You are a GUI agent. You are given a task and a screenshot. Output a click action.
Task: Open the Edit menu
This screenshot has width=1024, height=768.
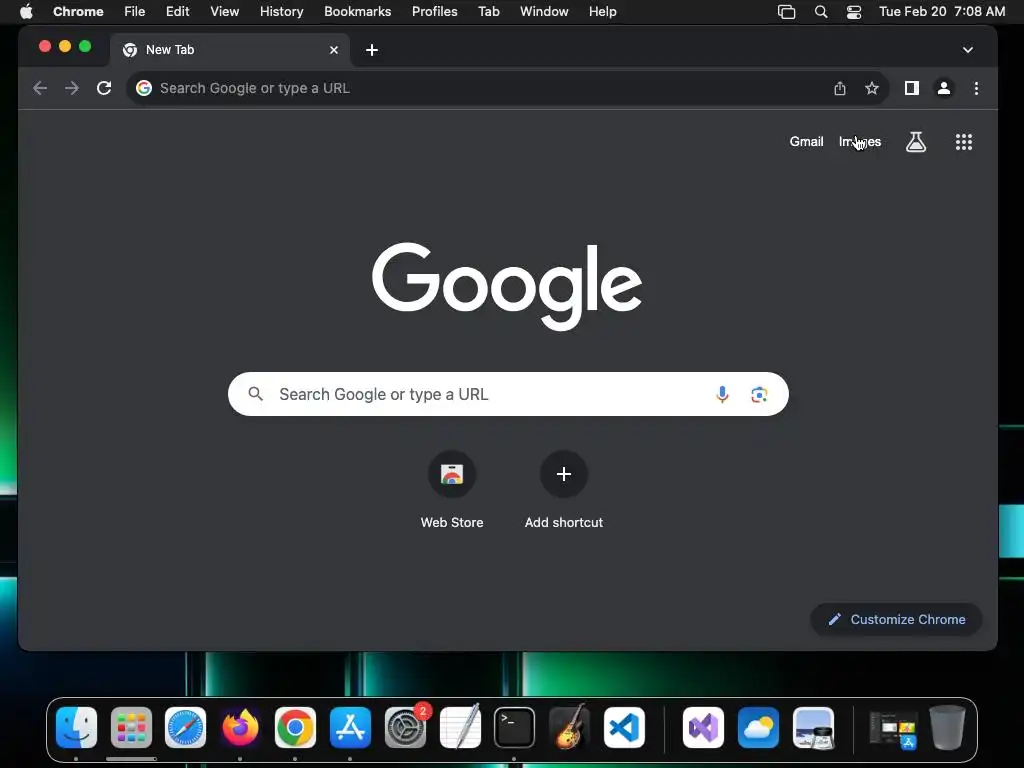pyautogui.click(x=177, y=12)
